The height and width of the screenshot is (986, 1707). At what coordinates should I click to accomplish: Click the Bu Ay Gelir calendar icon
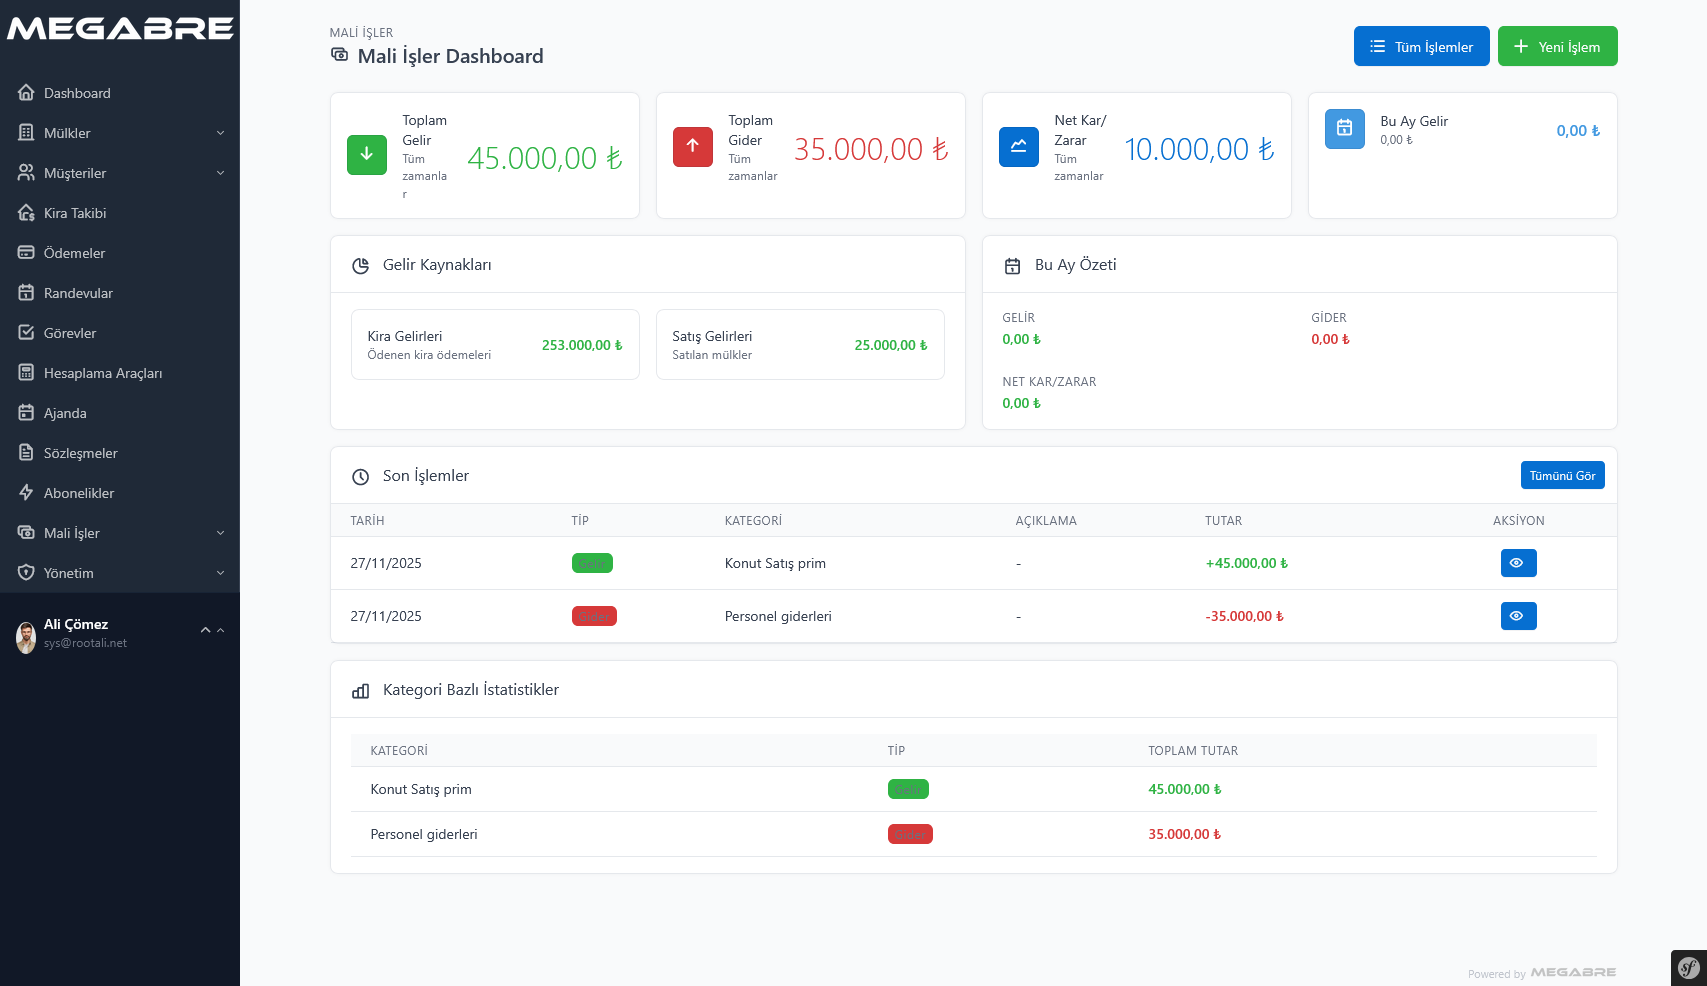coord(1344,129)
